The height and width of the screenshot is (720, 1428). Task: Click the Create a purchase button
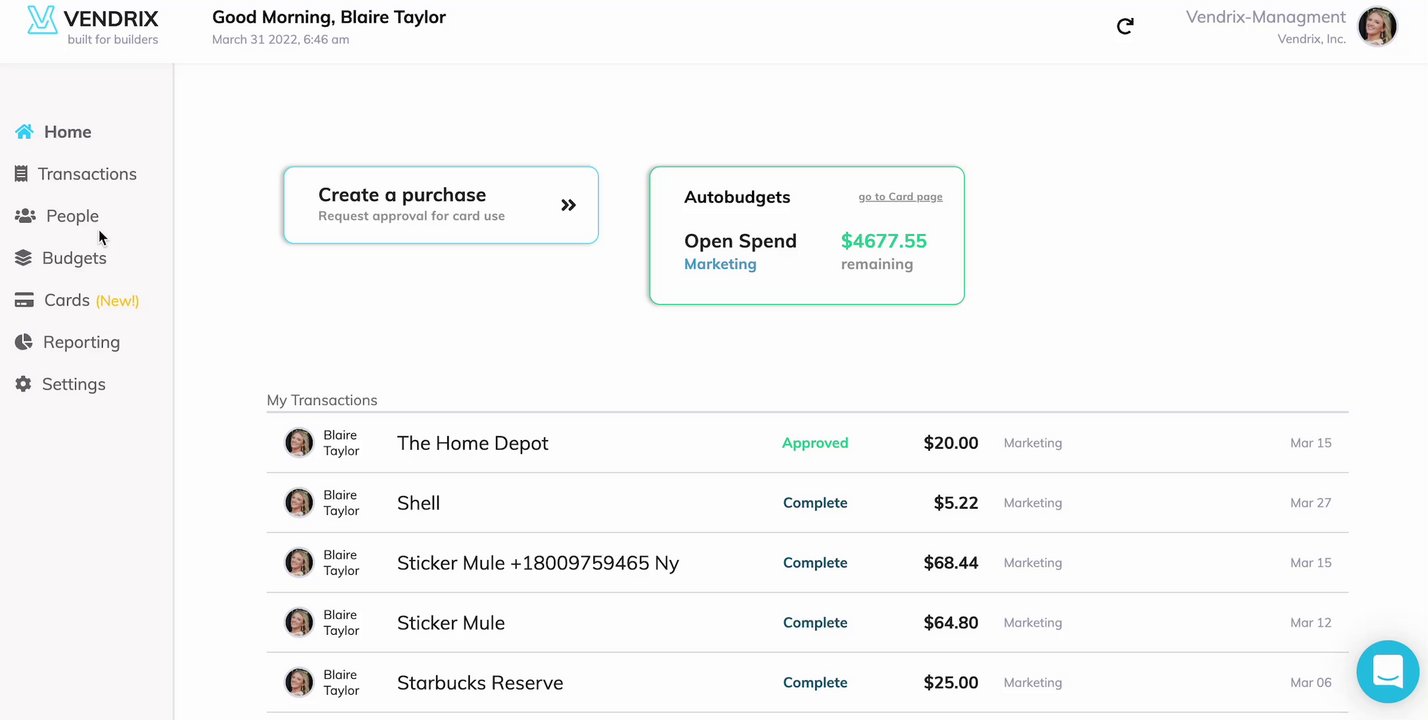point(440,205)
